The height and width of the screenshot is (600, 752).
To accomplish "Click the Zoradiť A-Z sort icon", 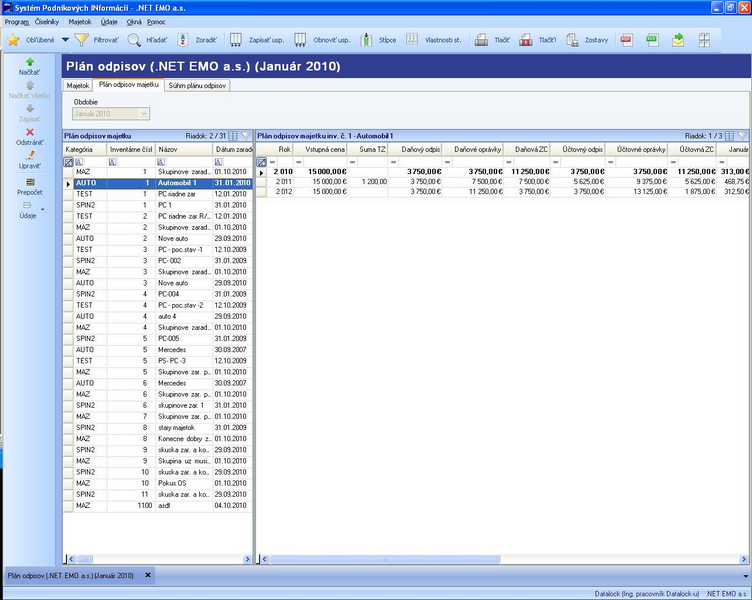I will (183, 40).
